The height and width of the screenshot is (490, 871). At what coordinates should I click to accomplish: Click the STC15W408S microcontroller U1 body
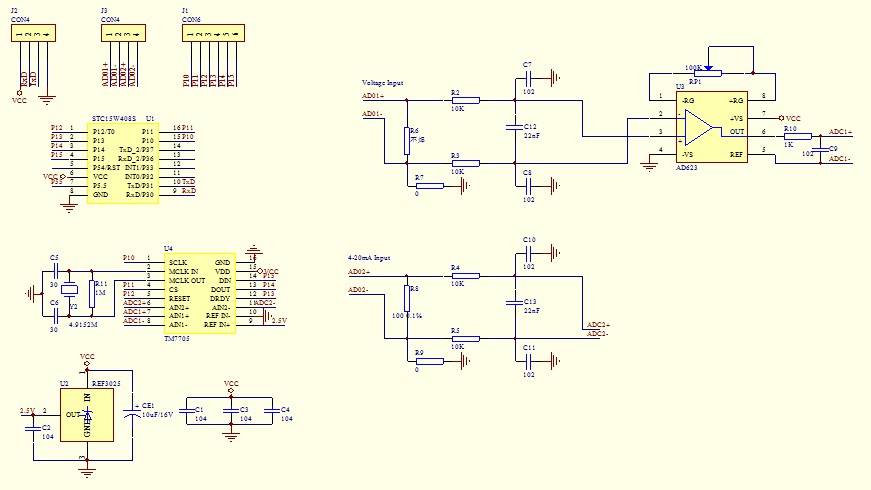[123, 163]
